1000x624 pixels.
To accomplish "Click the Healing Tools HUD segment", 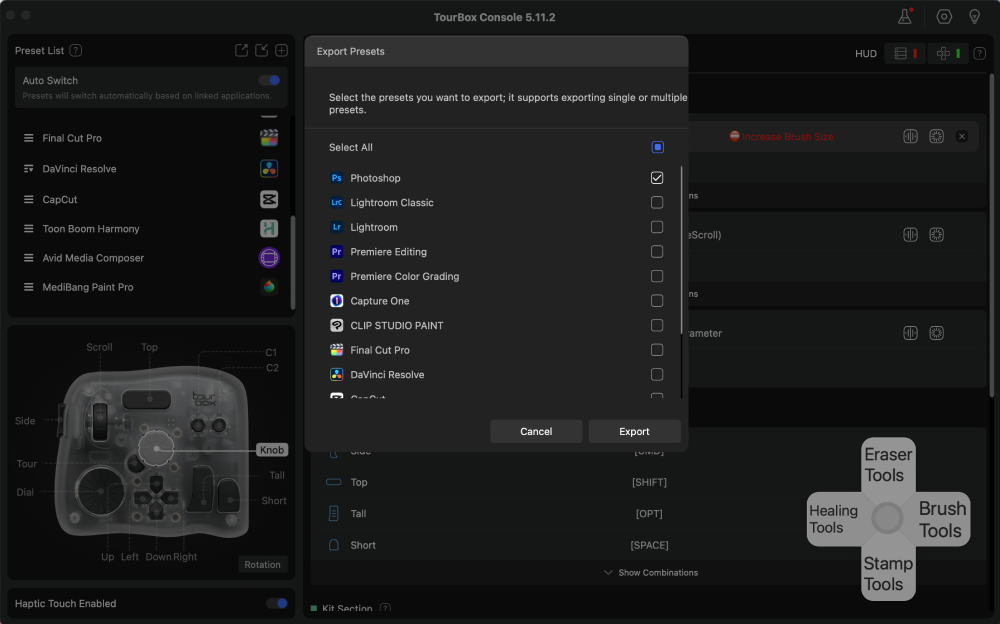I will pos(834,519).
